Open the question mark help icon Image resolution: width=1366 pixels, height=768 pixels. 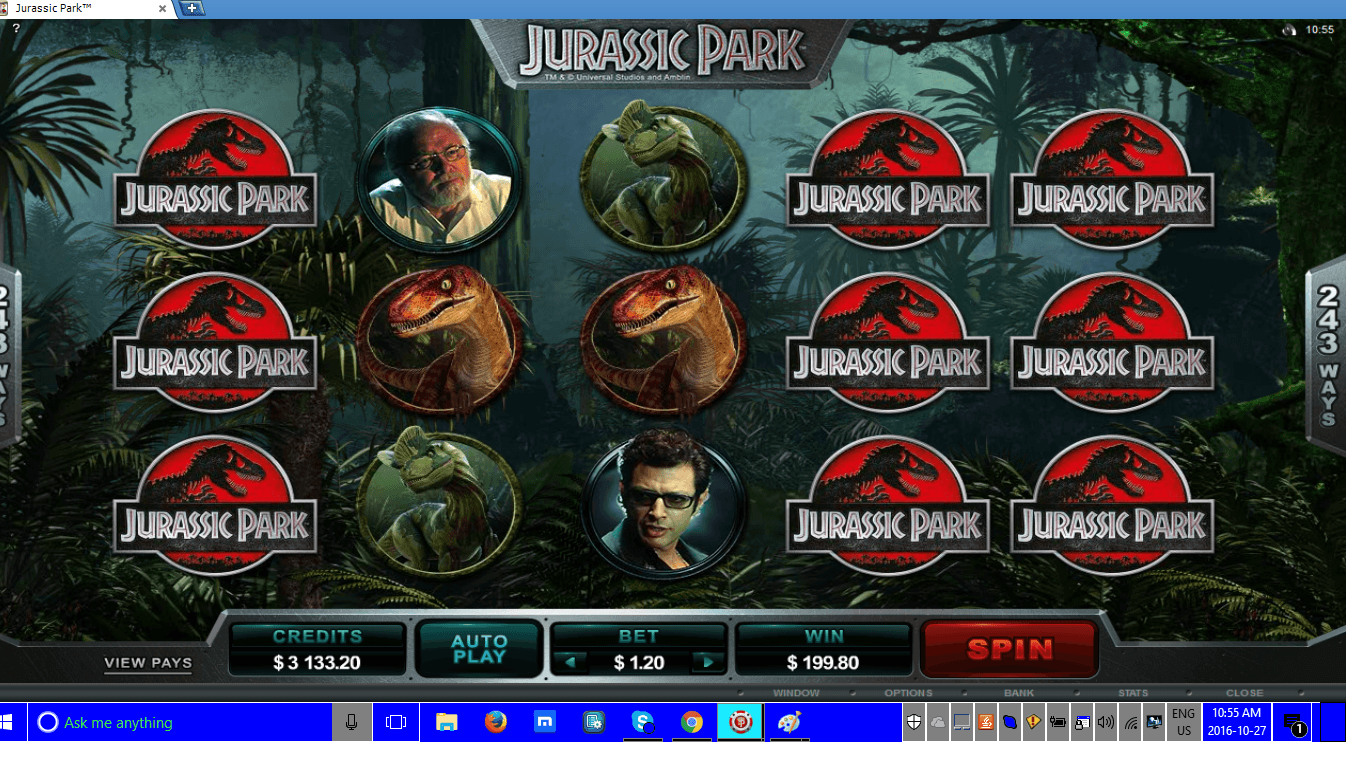point(16,28)
